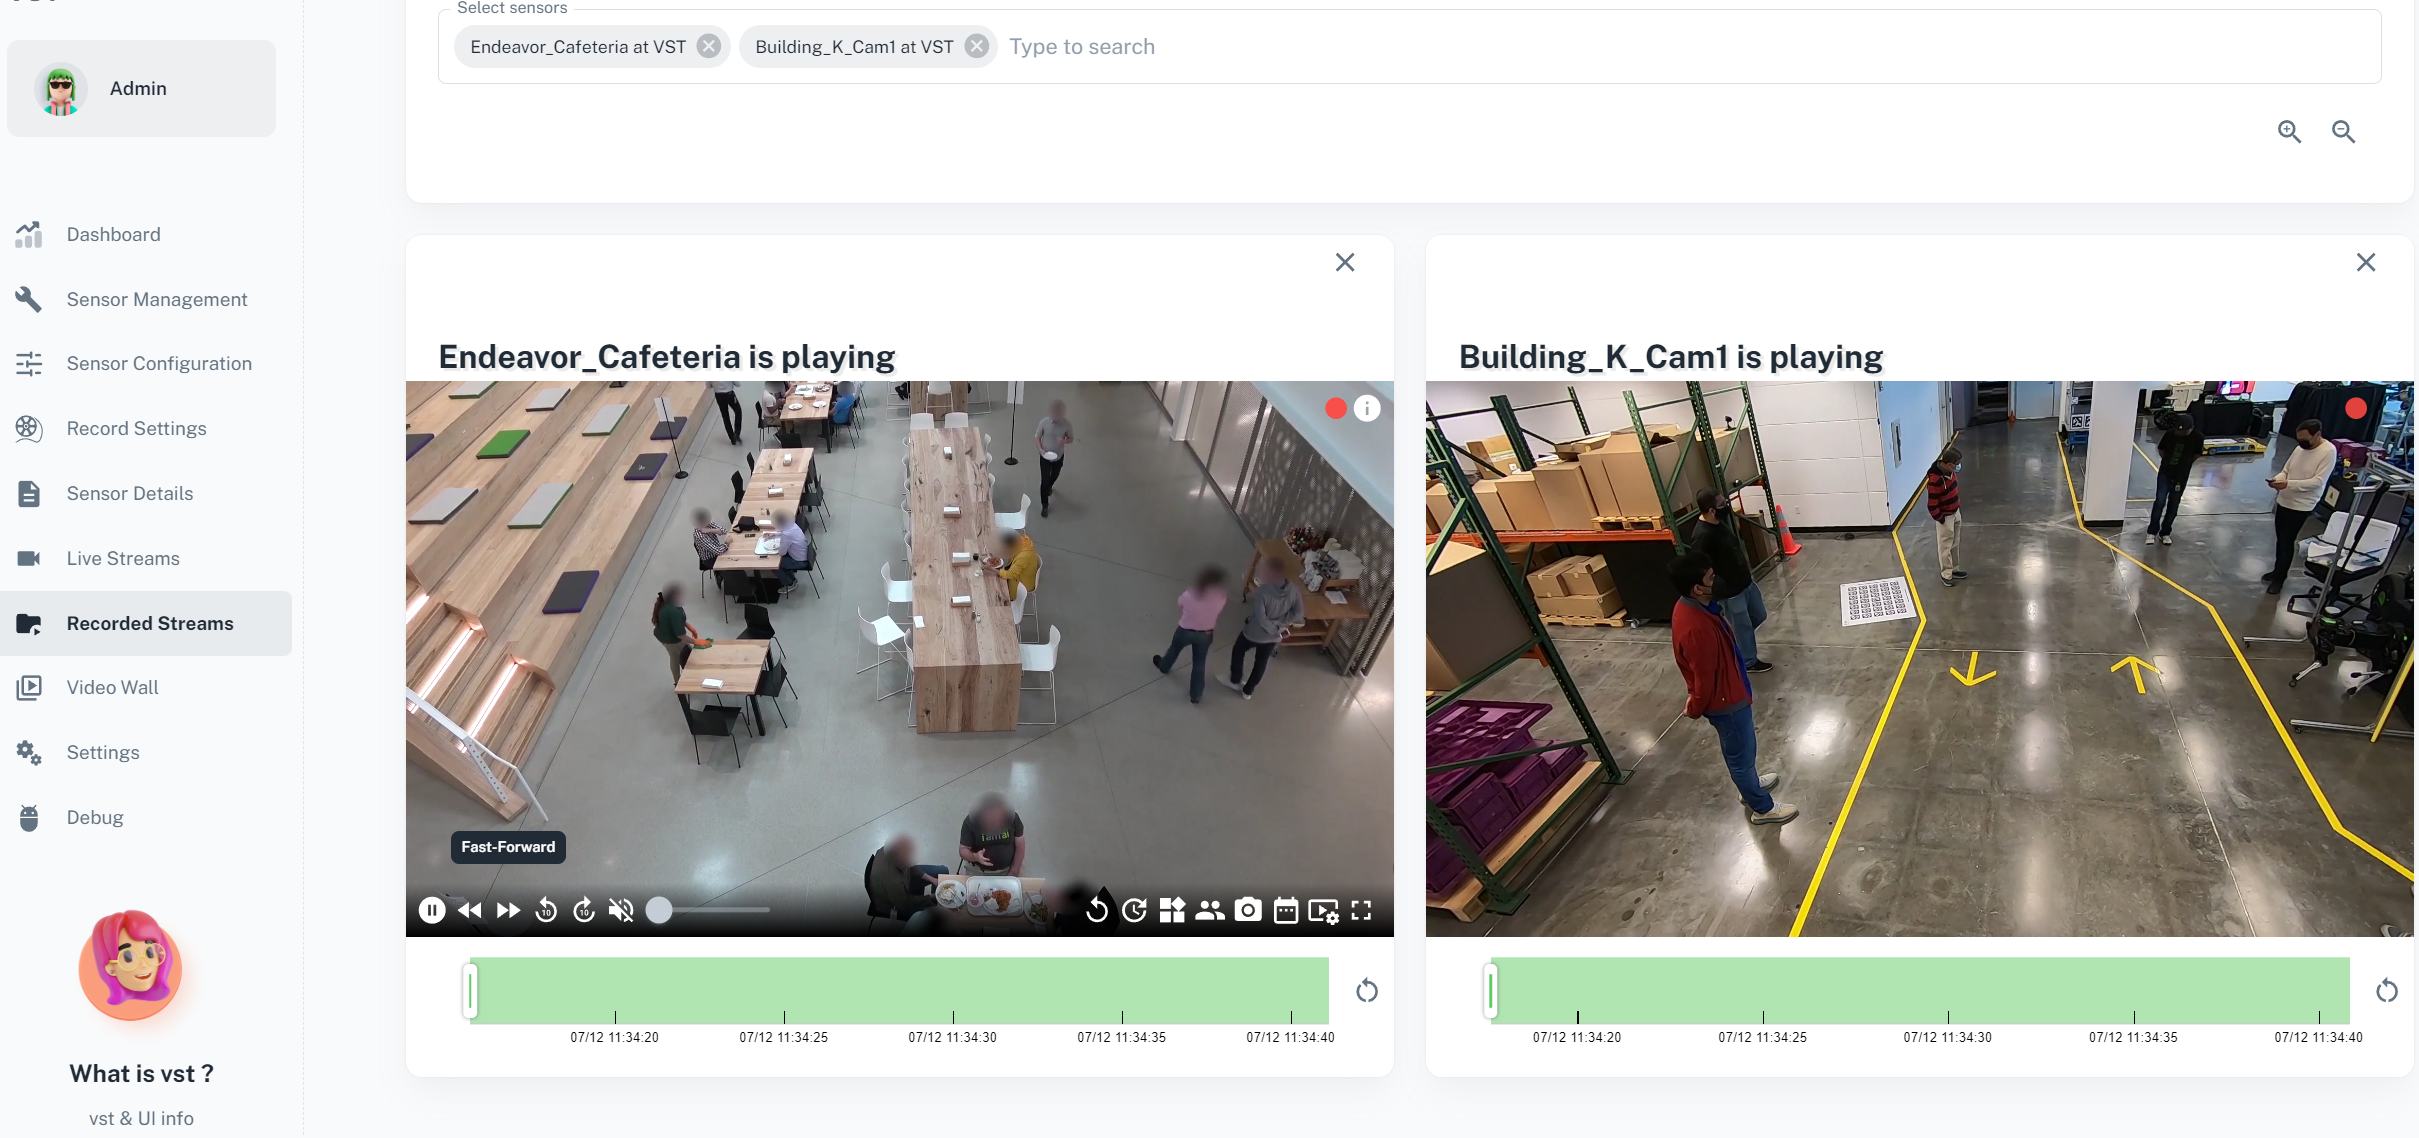Open Sensor Details page
The height and width of the screenshot is (1138, 2419).
click(x=146, y=493)
